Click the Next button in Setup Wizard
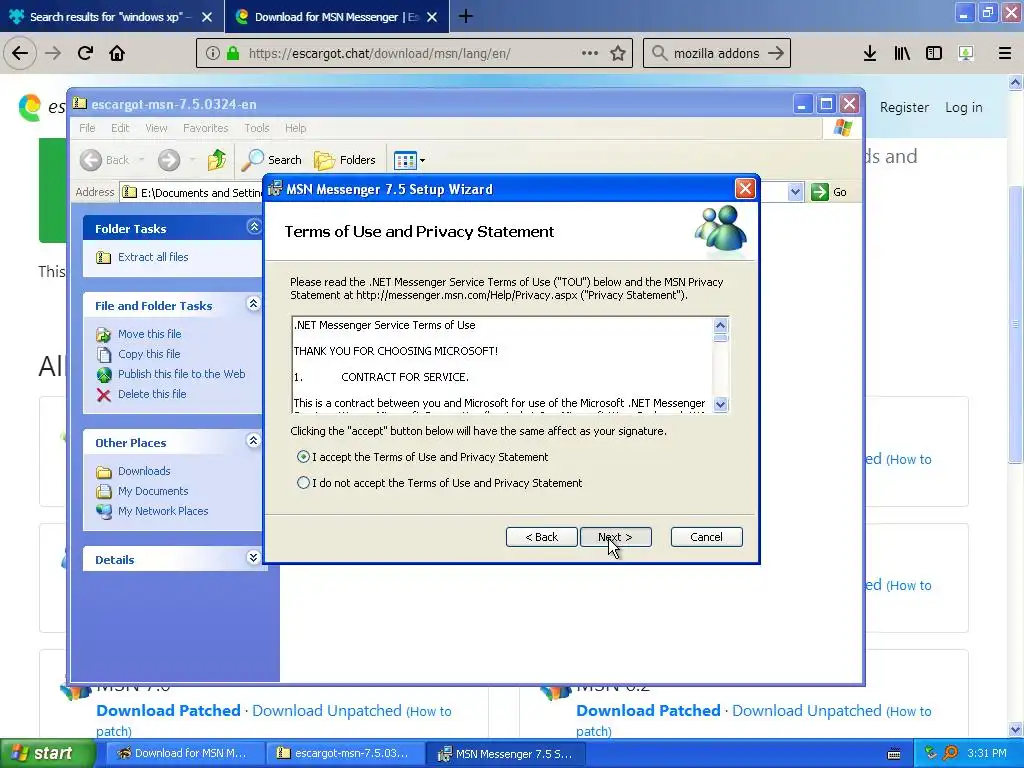 coord(615,537)
